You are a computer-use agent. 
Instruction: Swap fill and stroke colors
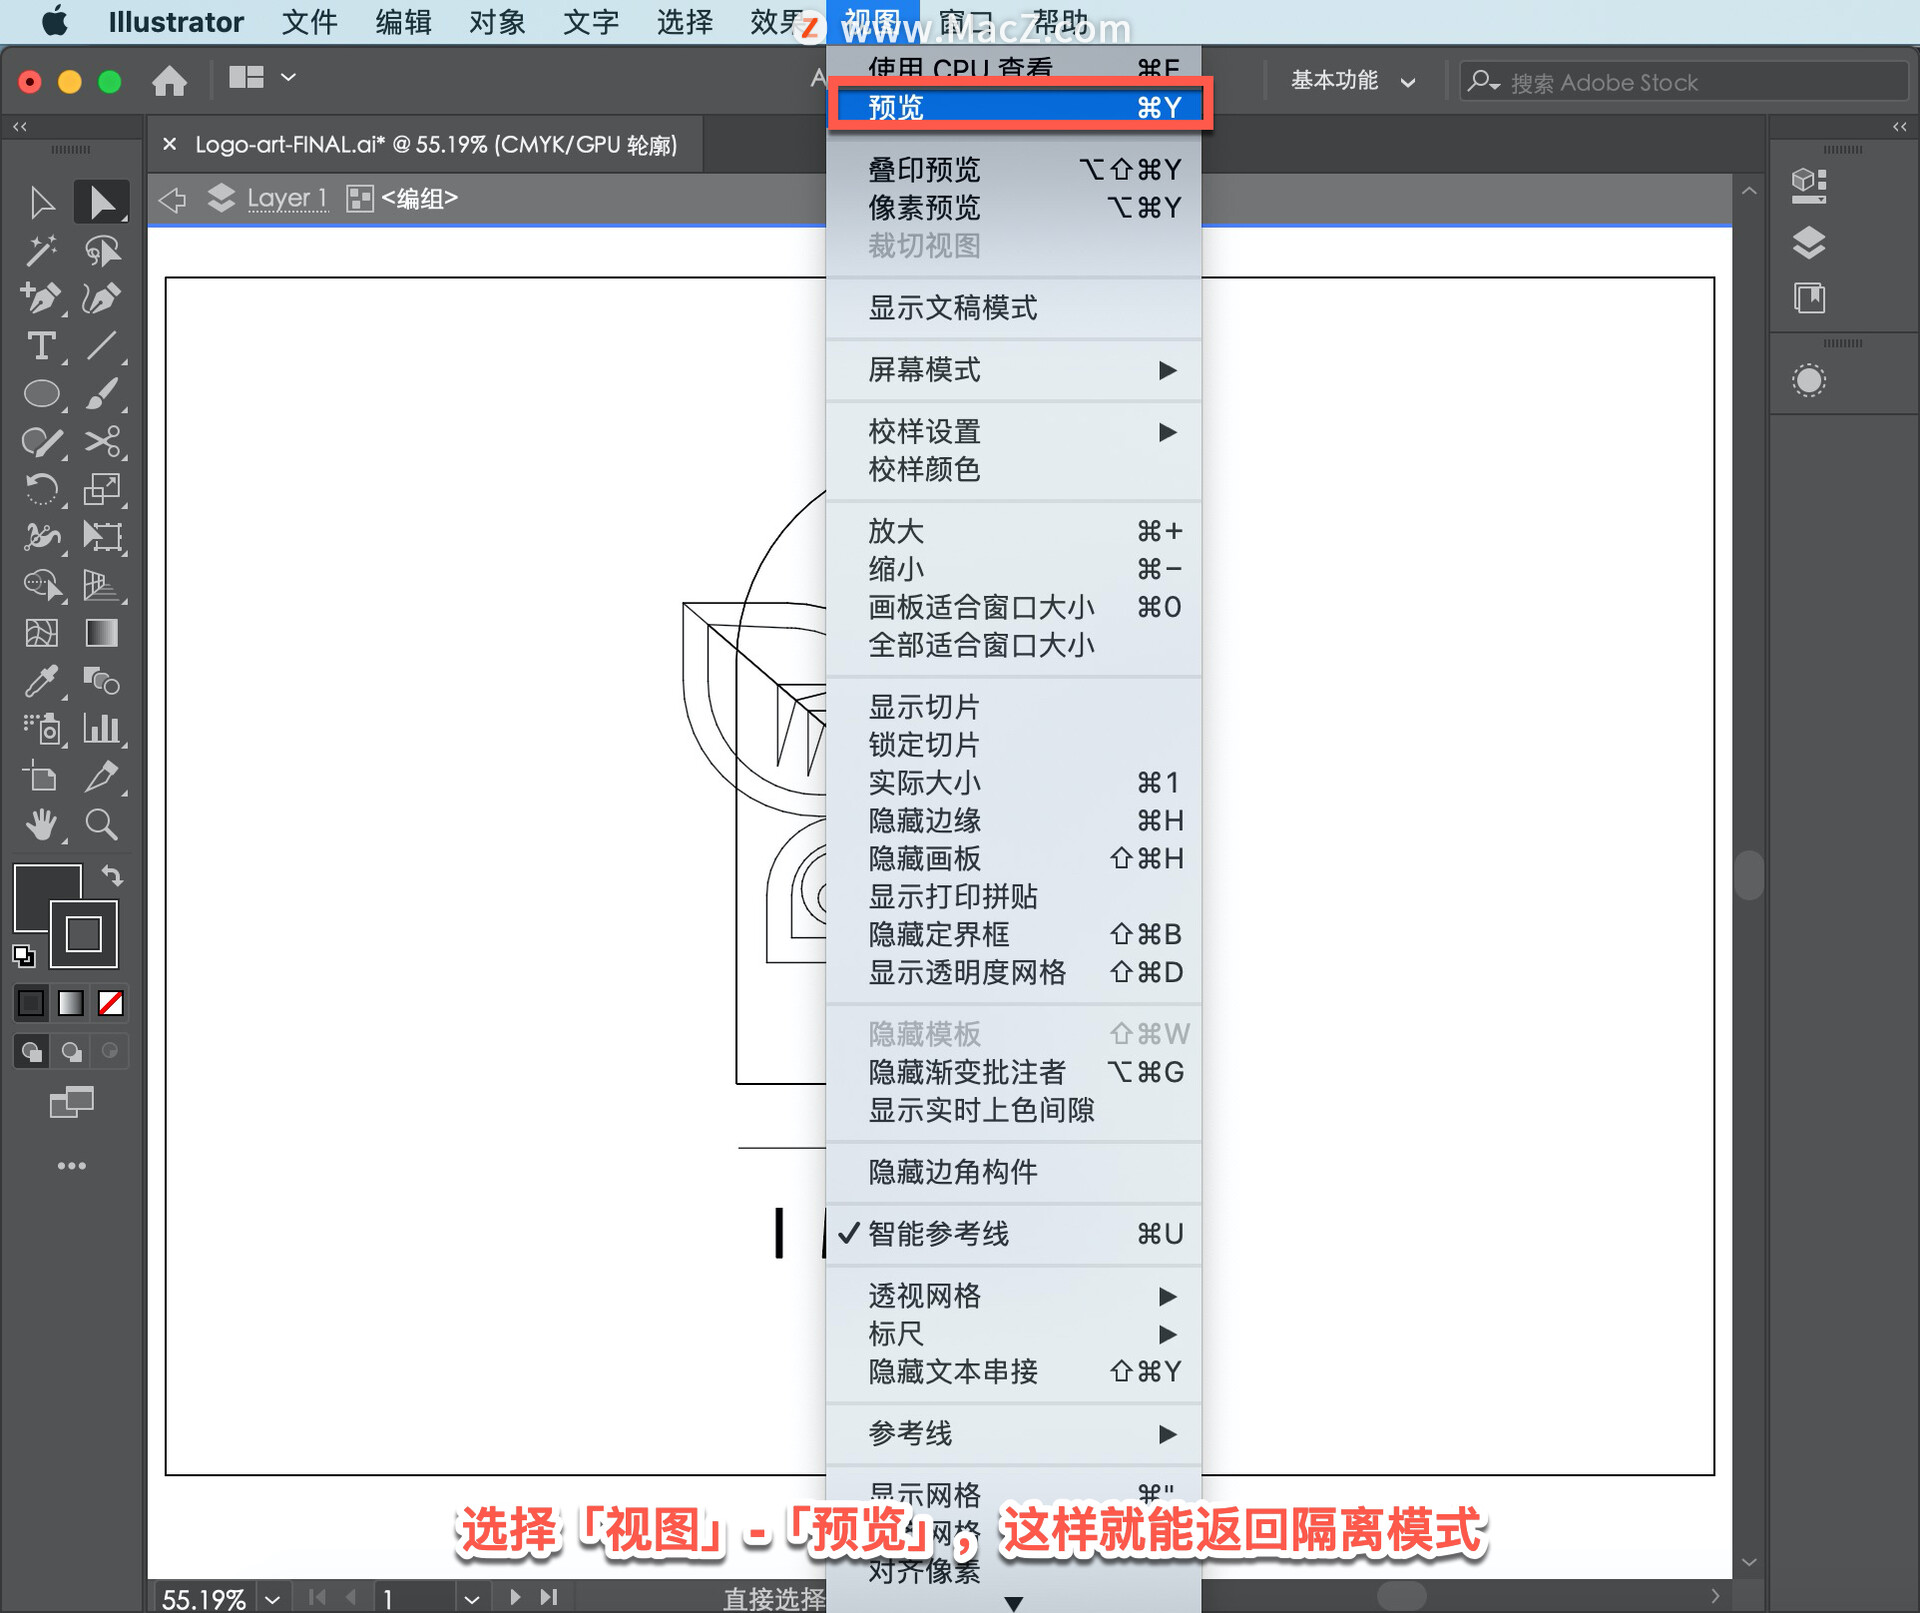(x=112, y=876)
